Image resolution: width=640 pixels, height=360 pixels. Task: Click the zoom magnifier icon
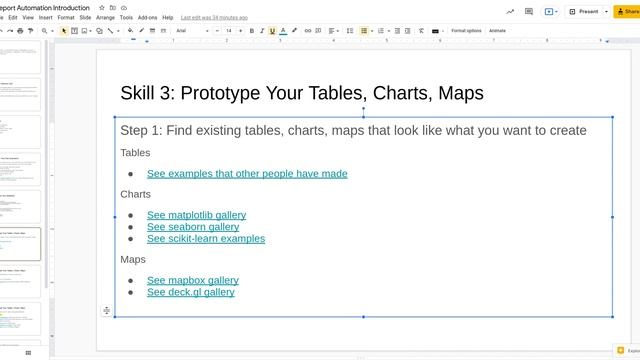44,31
